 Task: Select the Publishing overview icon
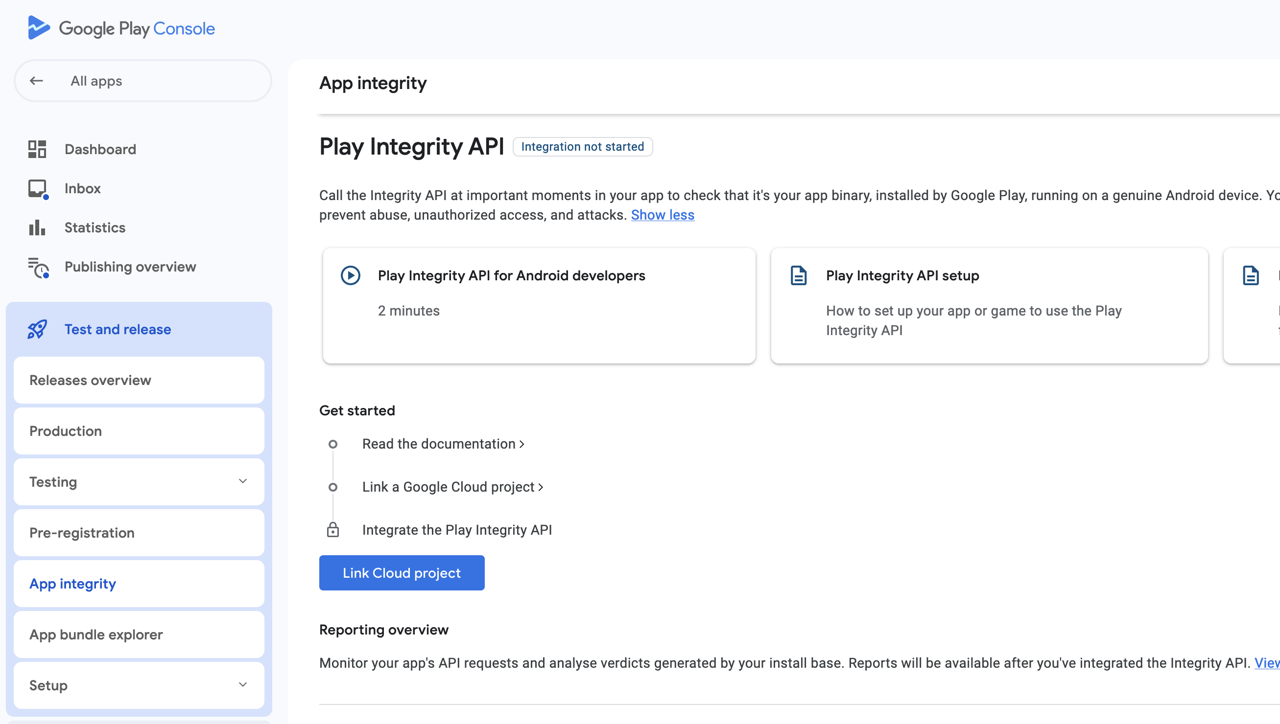pyautogui.click(x=37, y=266)
